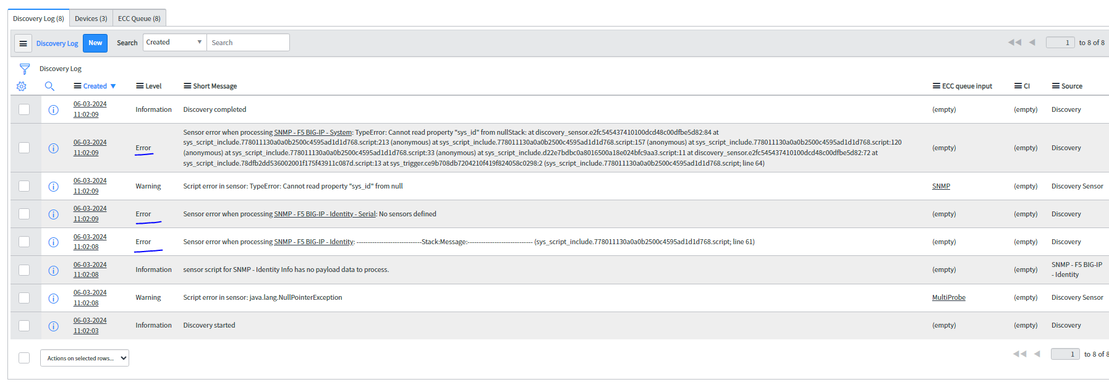
Task: Toggle the select-all checkbox at bottom
Action: pos(24,358)
